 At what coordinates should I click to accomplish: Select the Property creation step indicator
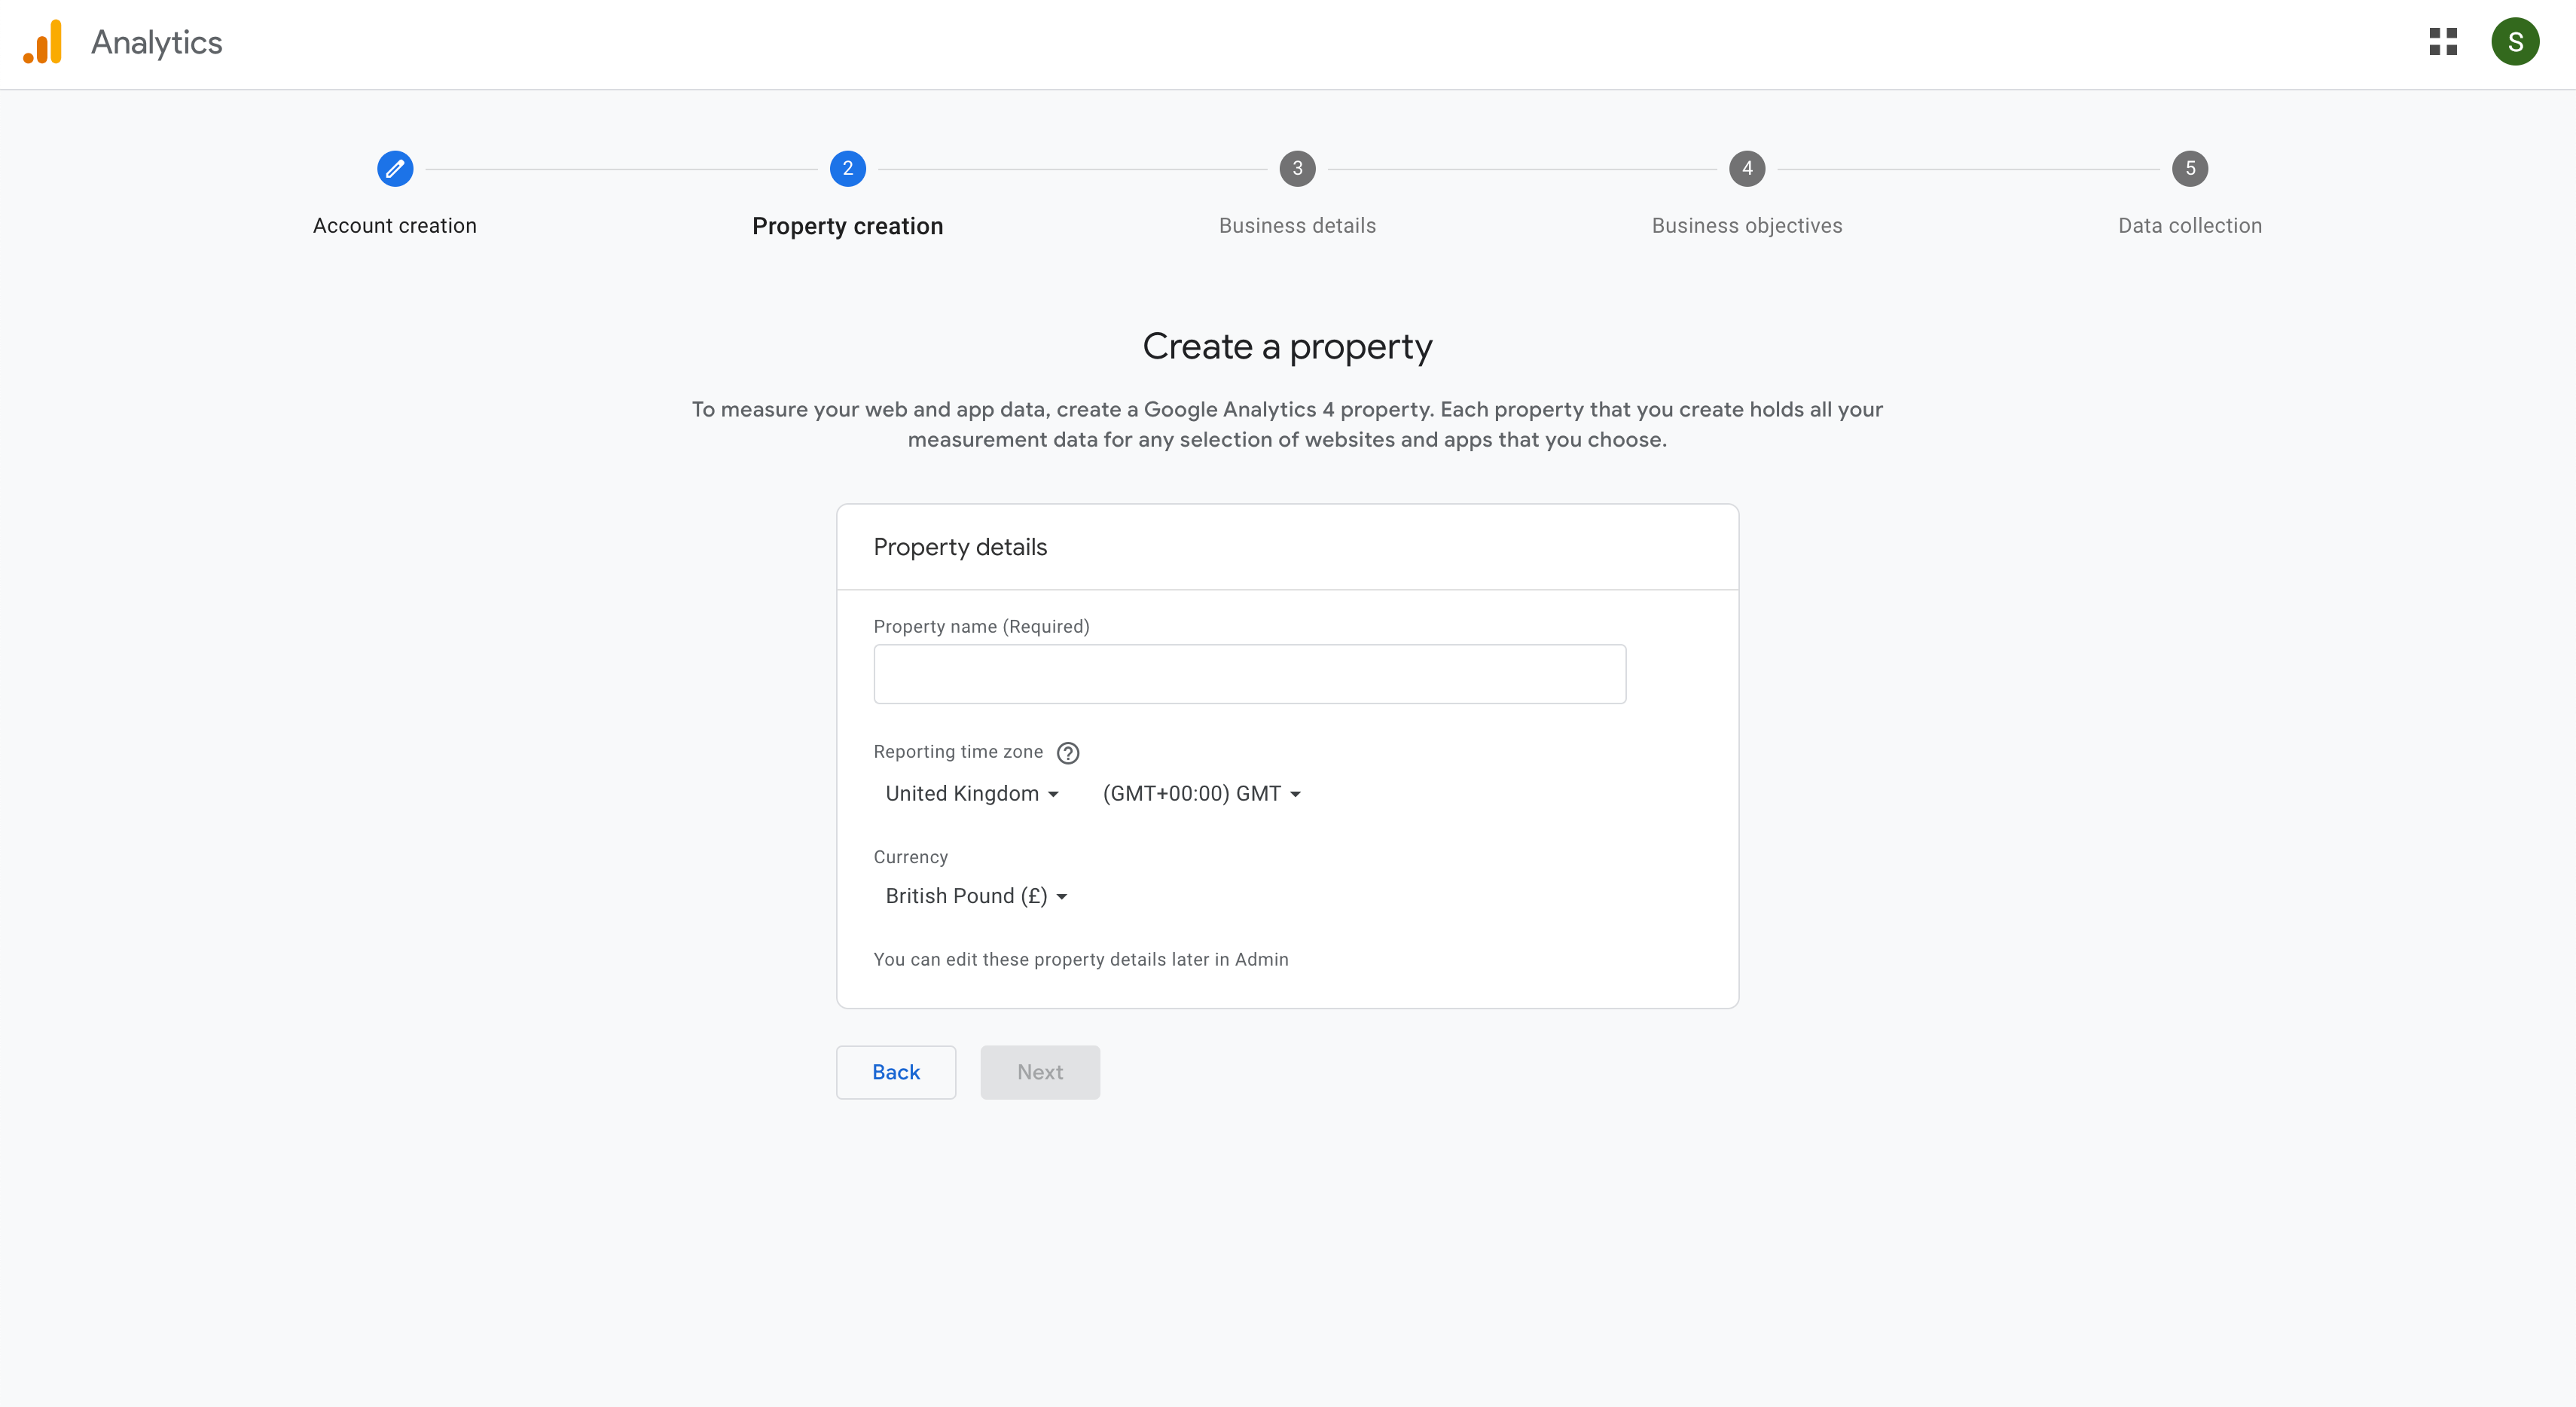coord(847,168)
